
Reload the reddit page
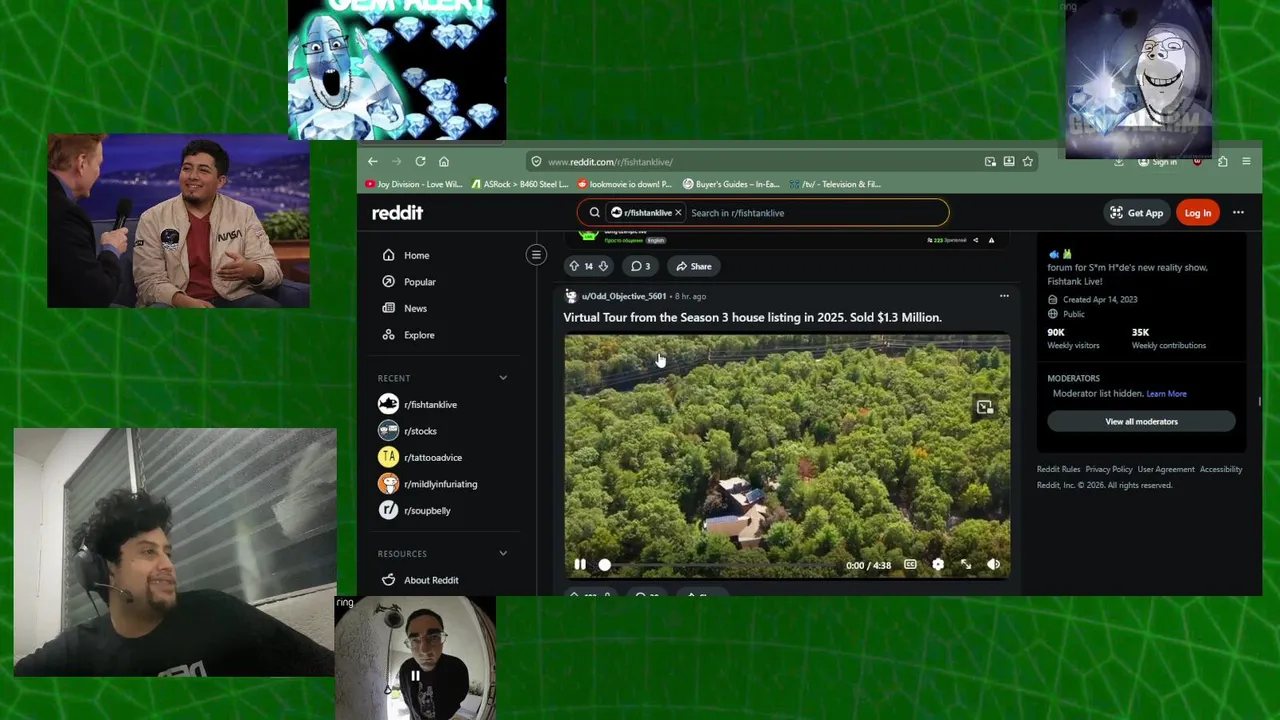pyautogui.click(x=420, y=161)
